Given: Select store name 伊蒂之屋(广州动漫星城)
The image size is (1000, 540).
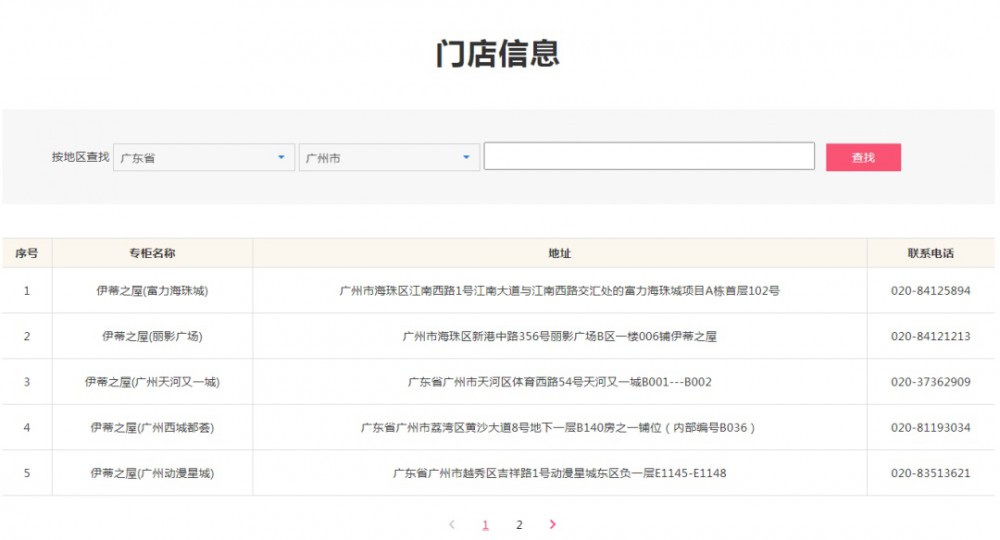Looking at the screenshot, I should (x=152, y=473).
